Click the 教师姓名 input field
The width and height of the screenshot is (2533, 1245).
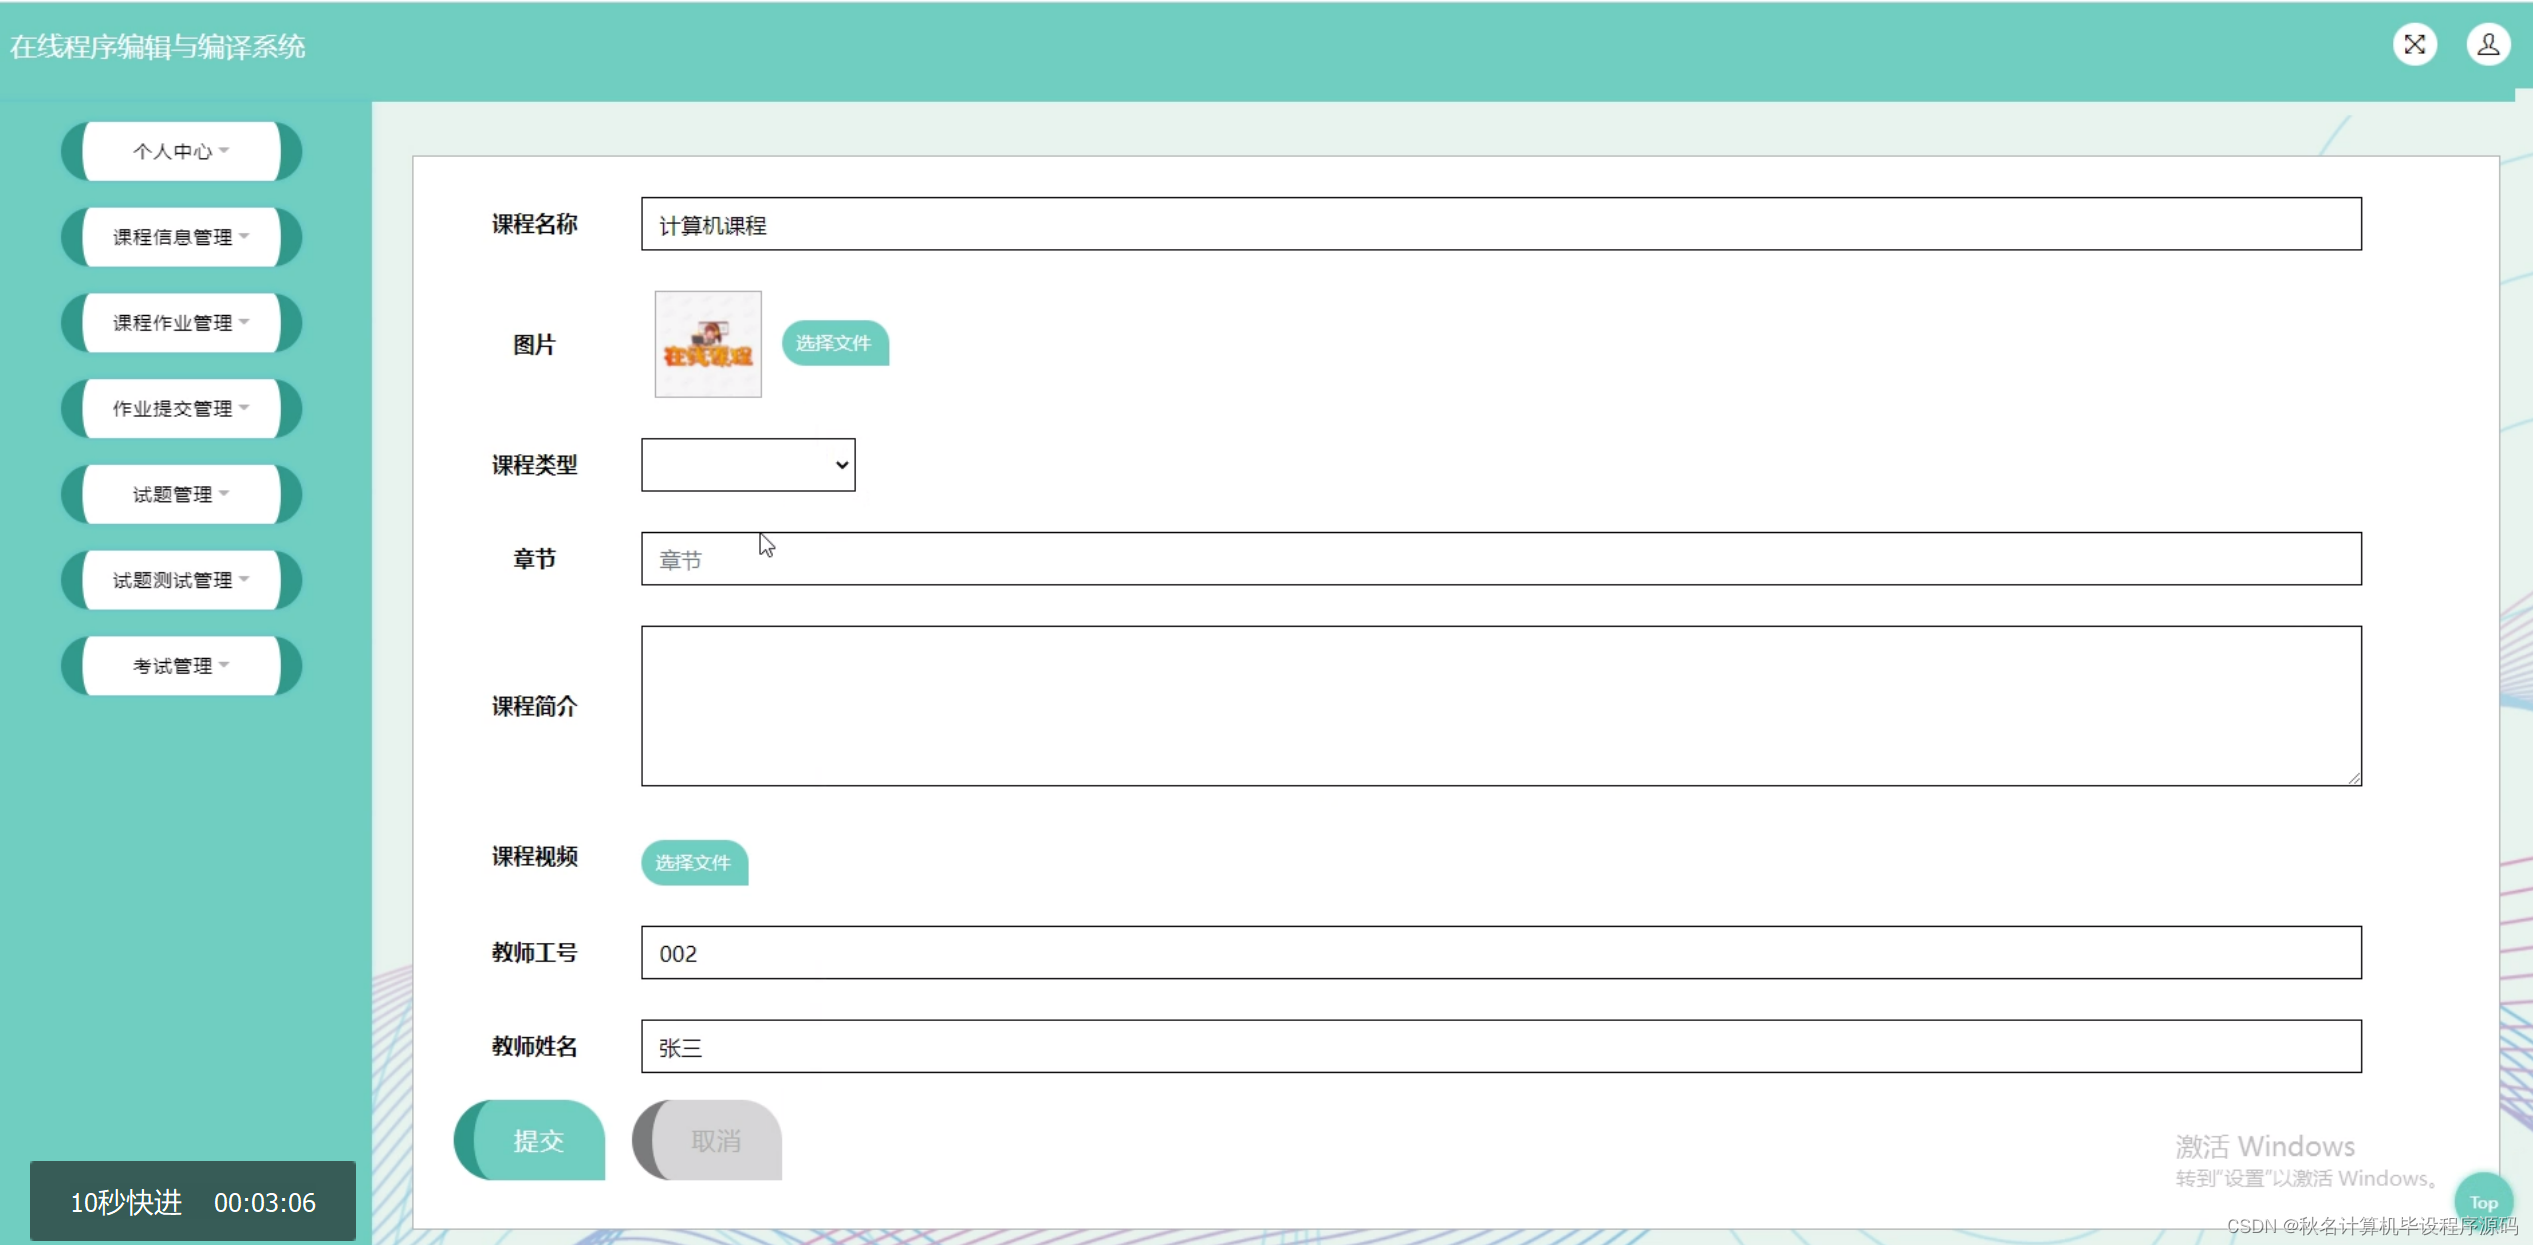(1500, 1047)
